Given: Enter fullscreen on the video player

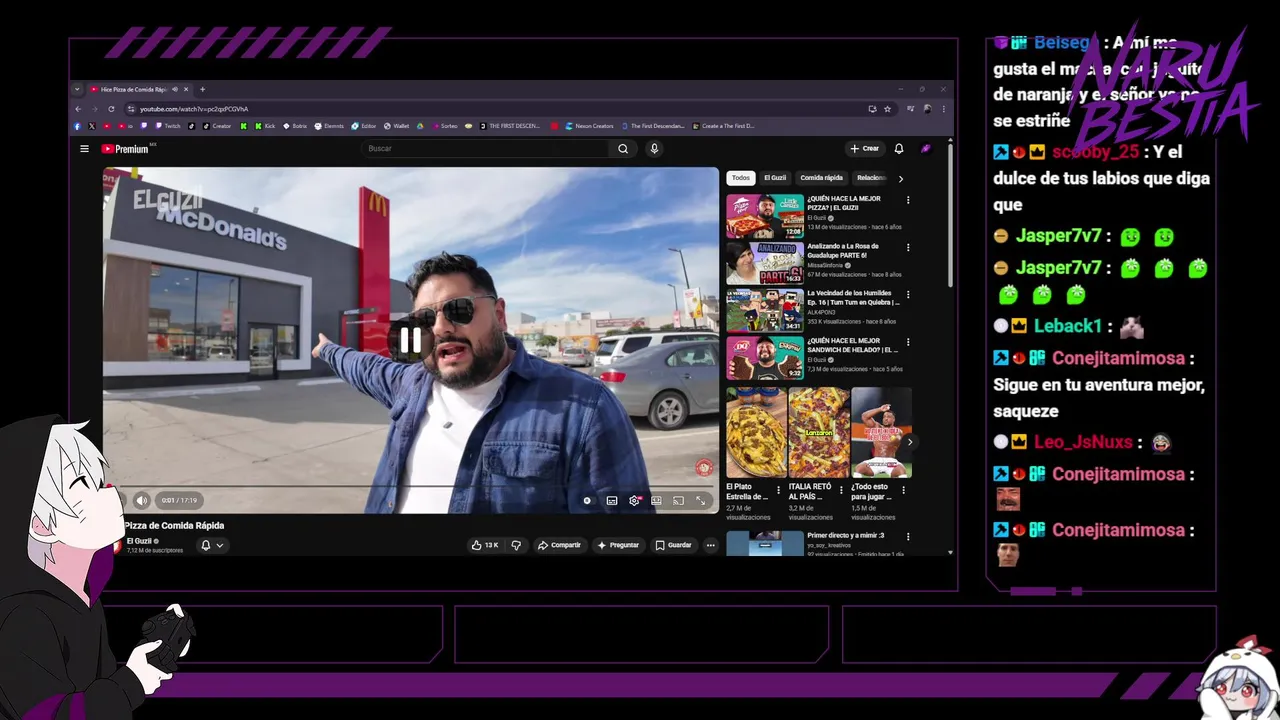Looking at the screenshot, I should 701,501.
